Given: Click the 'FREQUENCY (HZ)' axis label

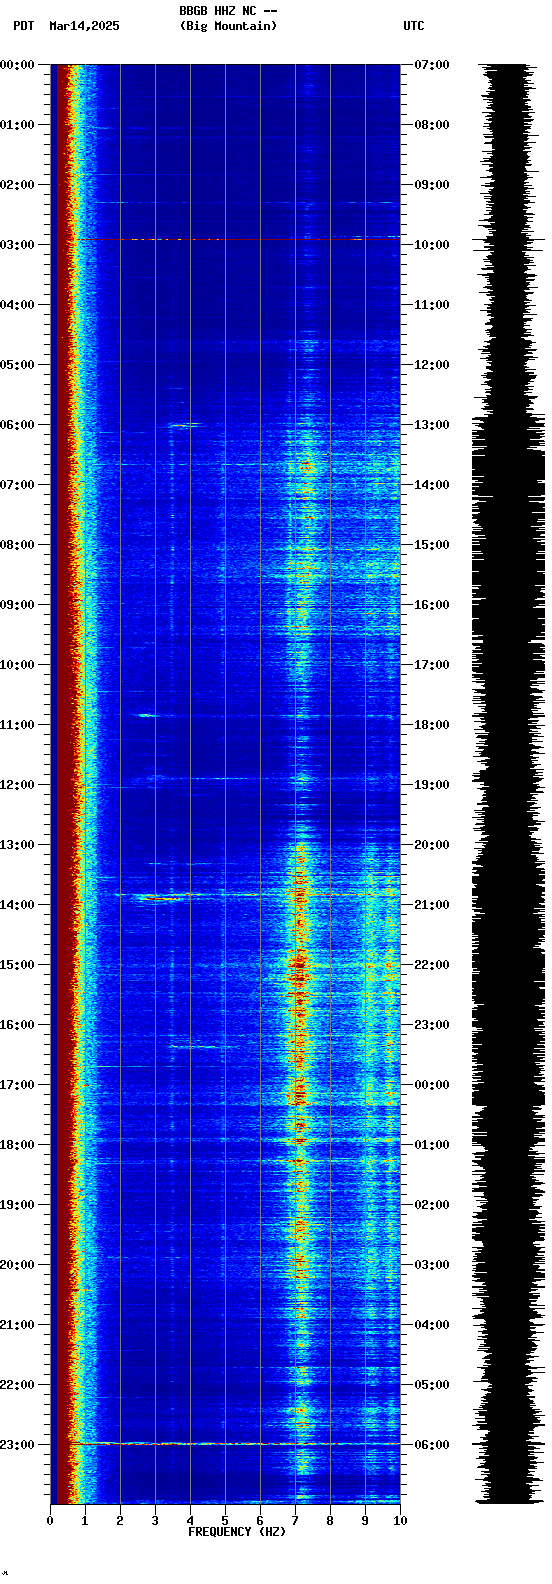Looking at the screenshot, I should 237,1532.
